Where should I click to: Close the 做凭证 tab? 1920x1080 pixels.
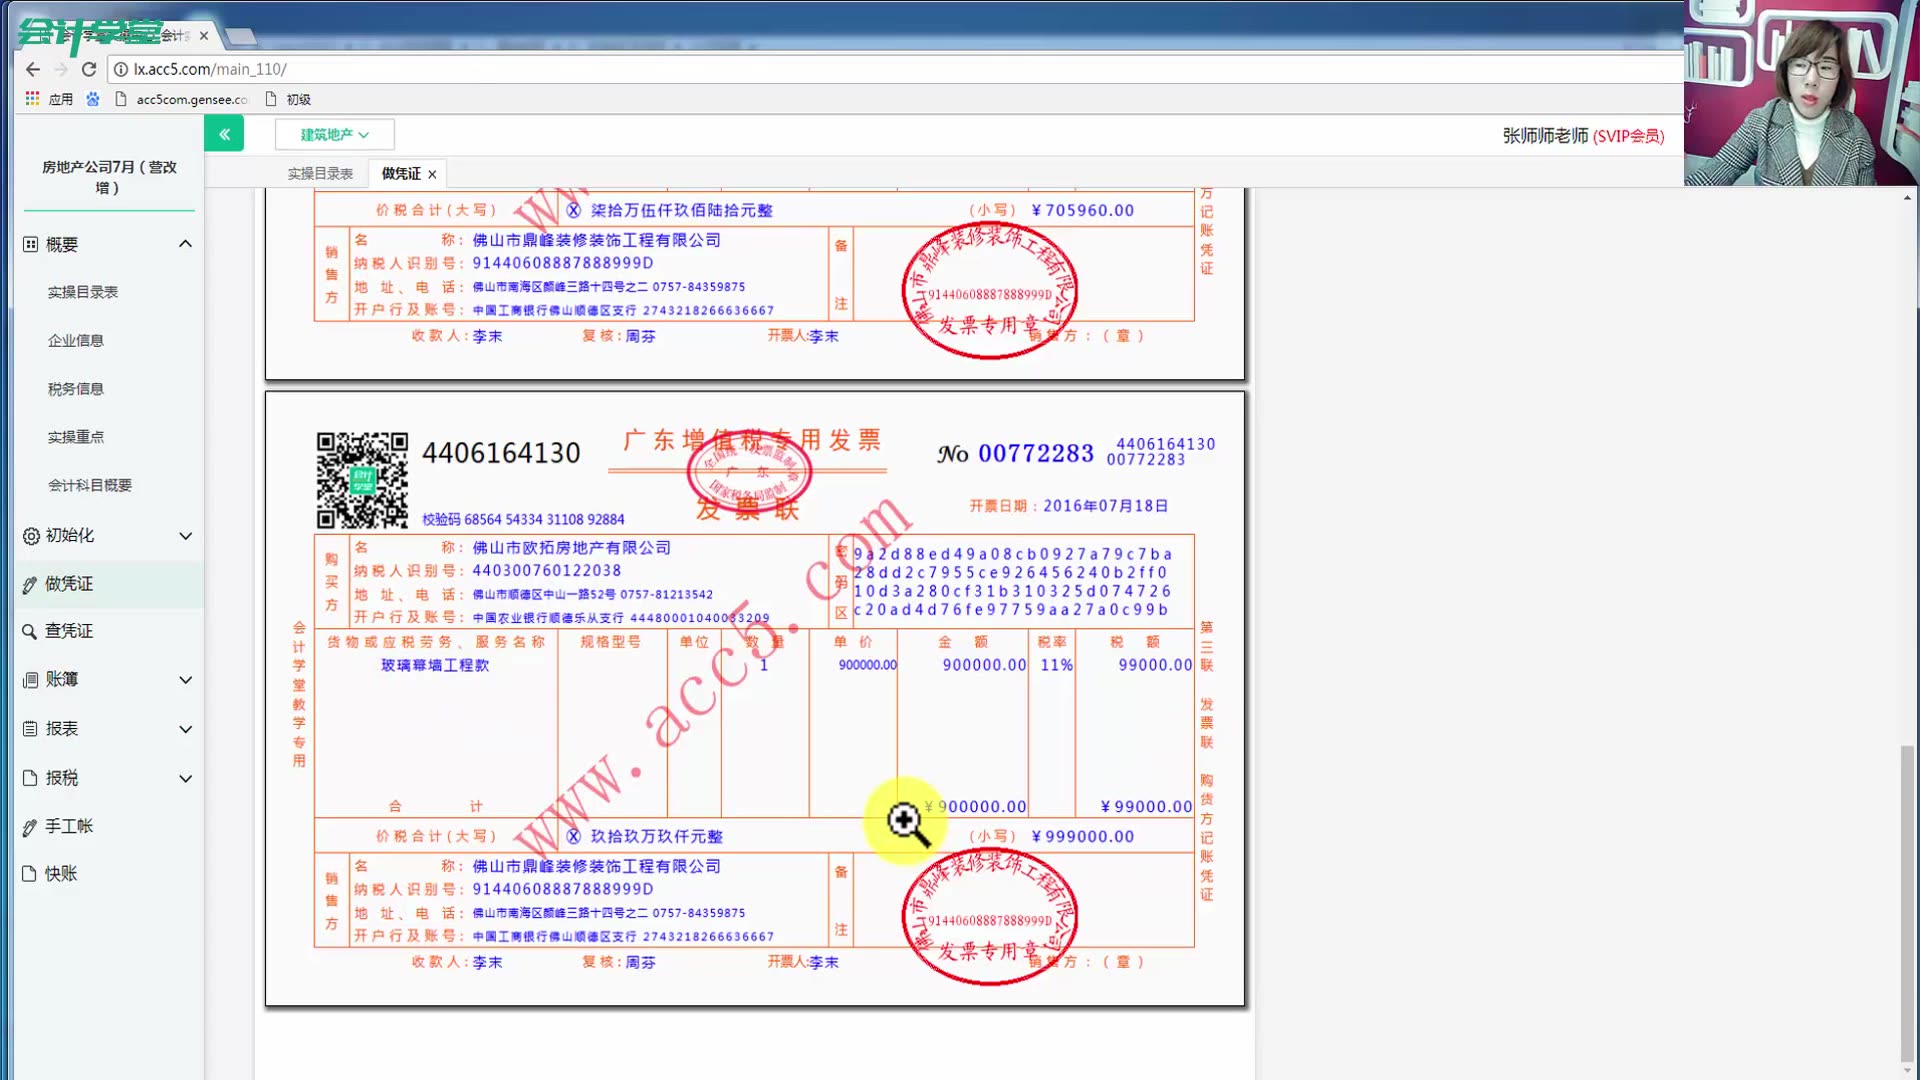pos(433,173)
